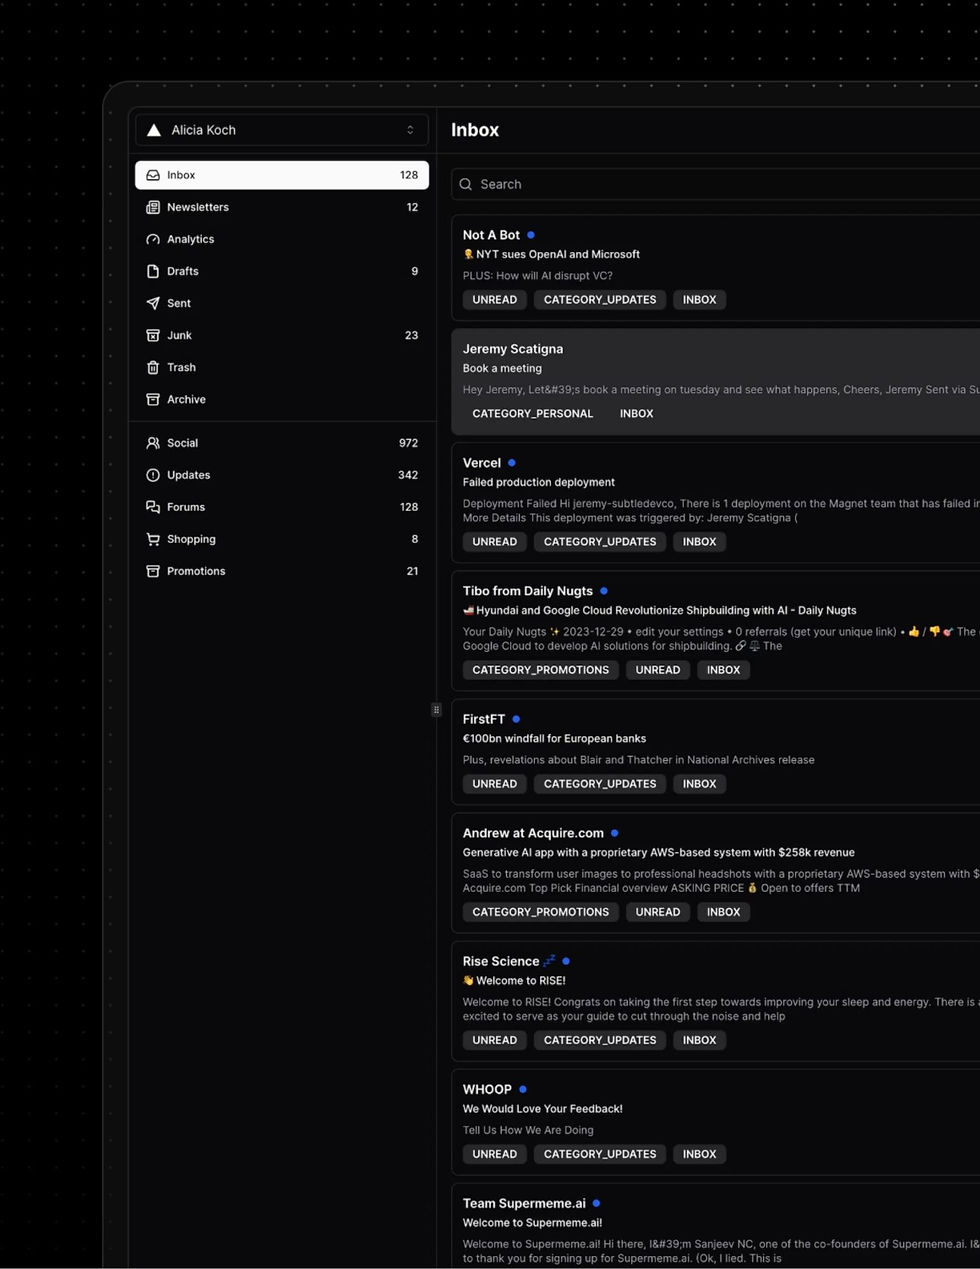Click the Inbox page heading

(x=475, y=130)
